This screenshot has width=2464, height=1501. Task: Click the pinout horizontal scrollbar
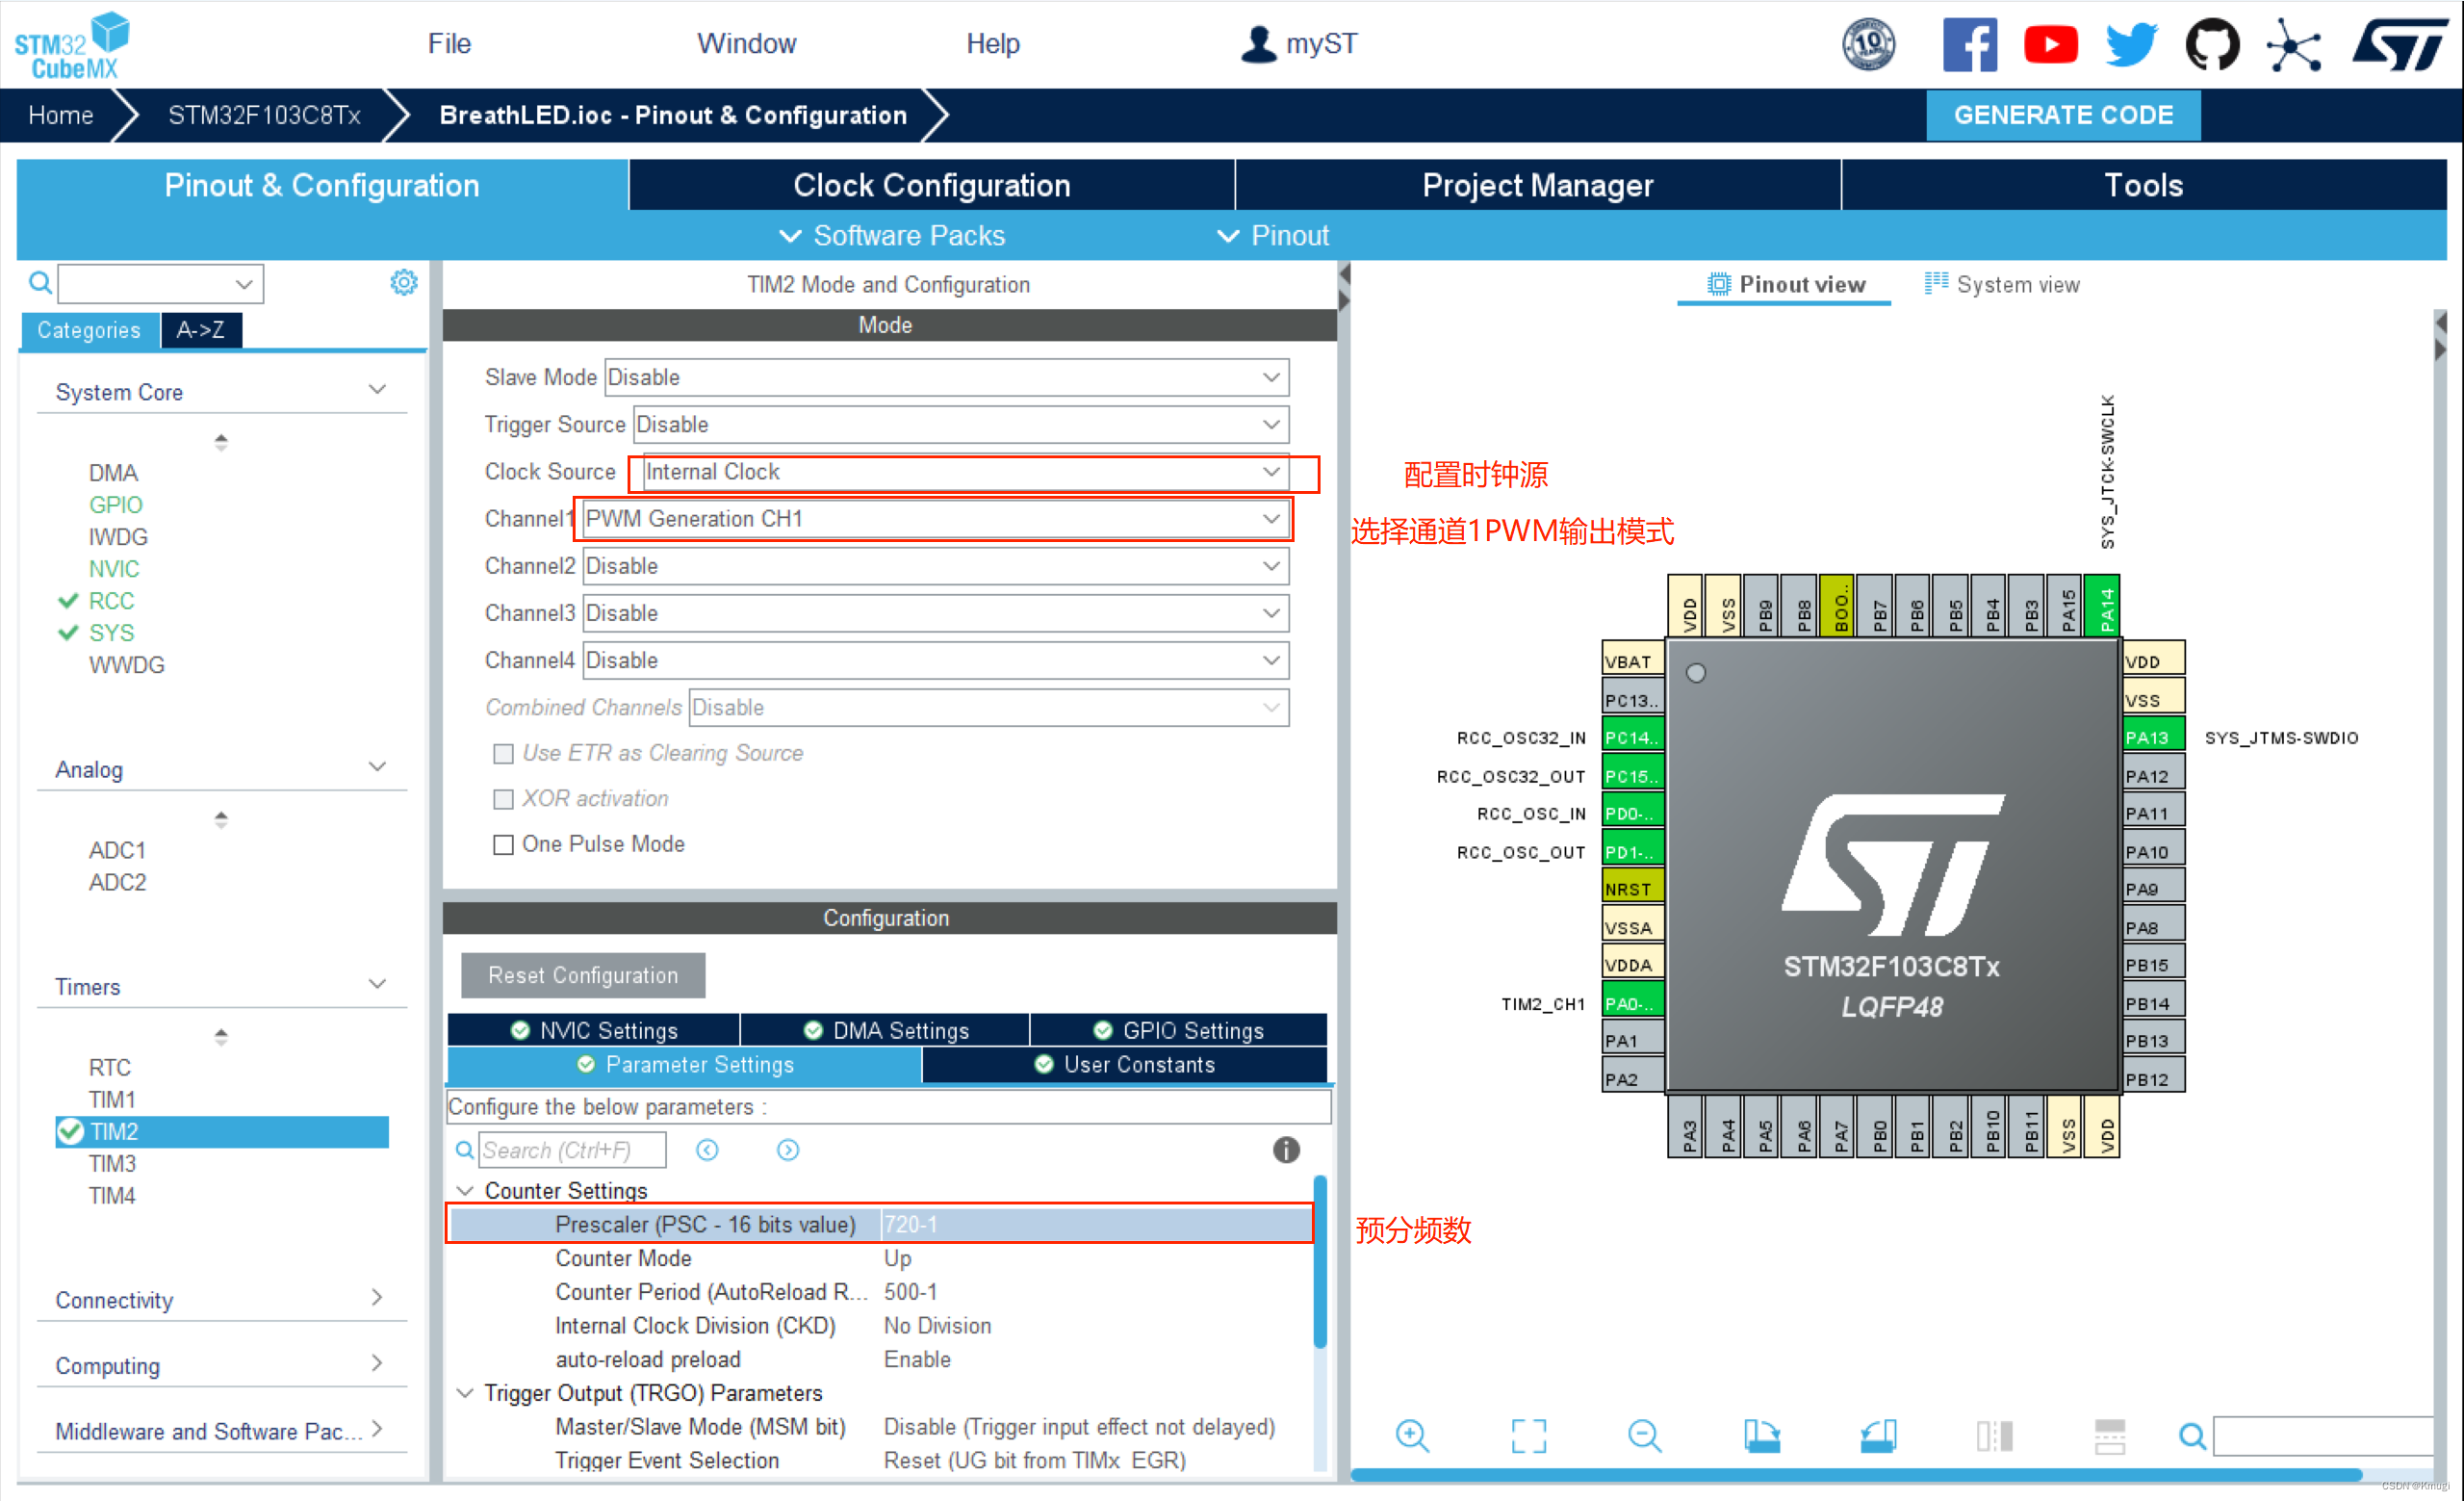[1856, 1474]
